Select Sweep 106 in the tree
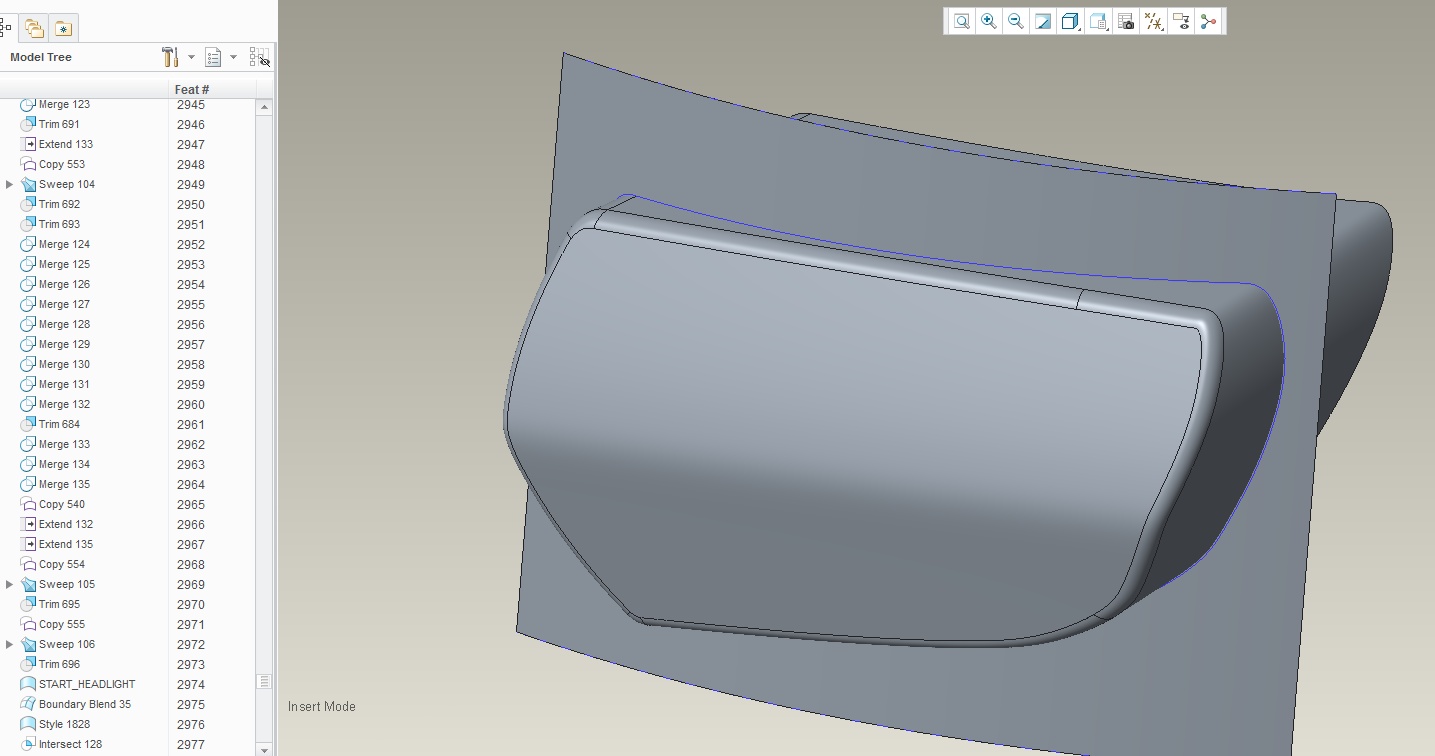The height and width of the screenshot is (756, 1435). pyautogui.click(x=67, y=644)
